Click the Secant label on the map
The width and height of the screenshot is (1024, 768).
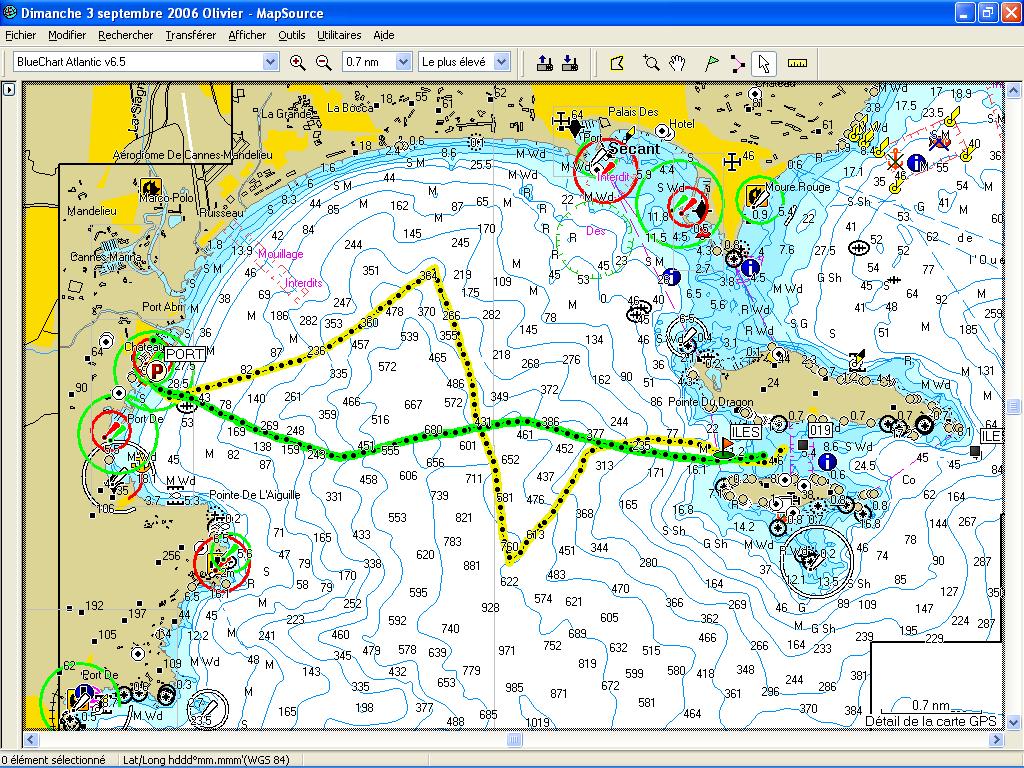click(x=634, y=149)
